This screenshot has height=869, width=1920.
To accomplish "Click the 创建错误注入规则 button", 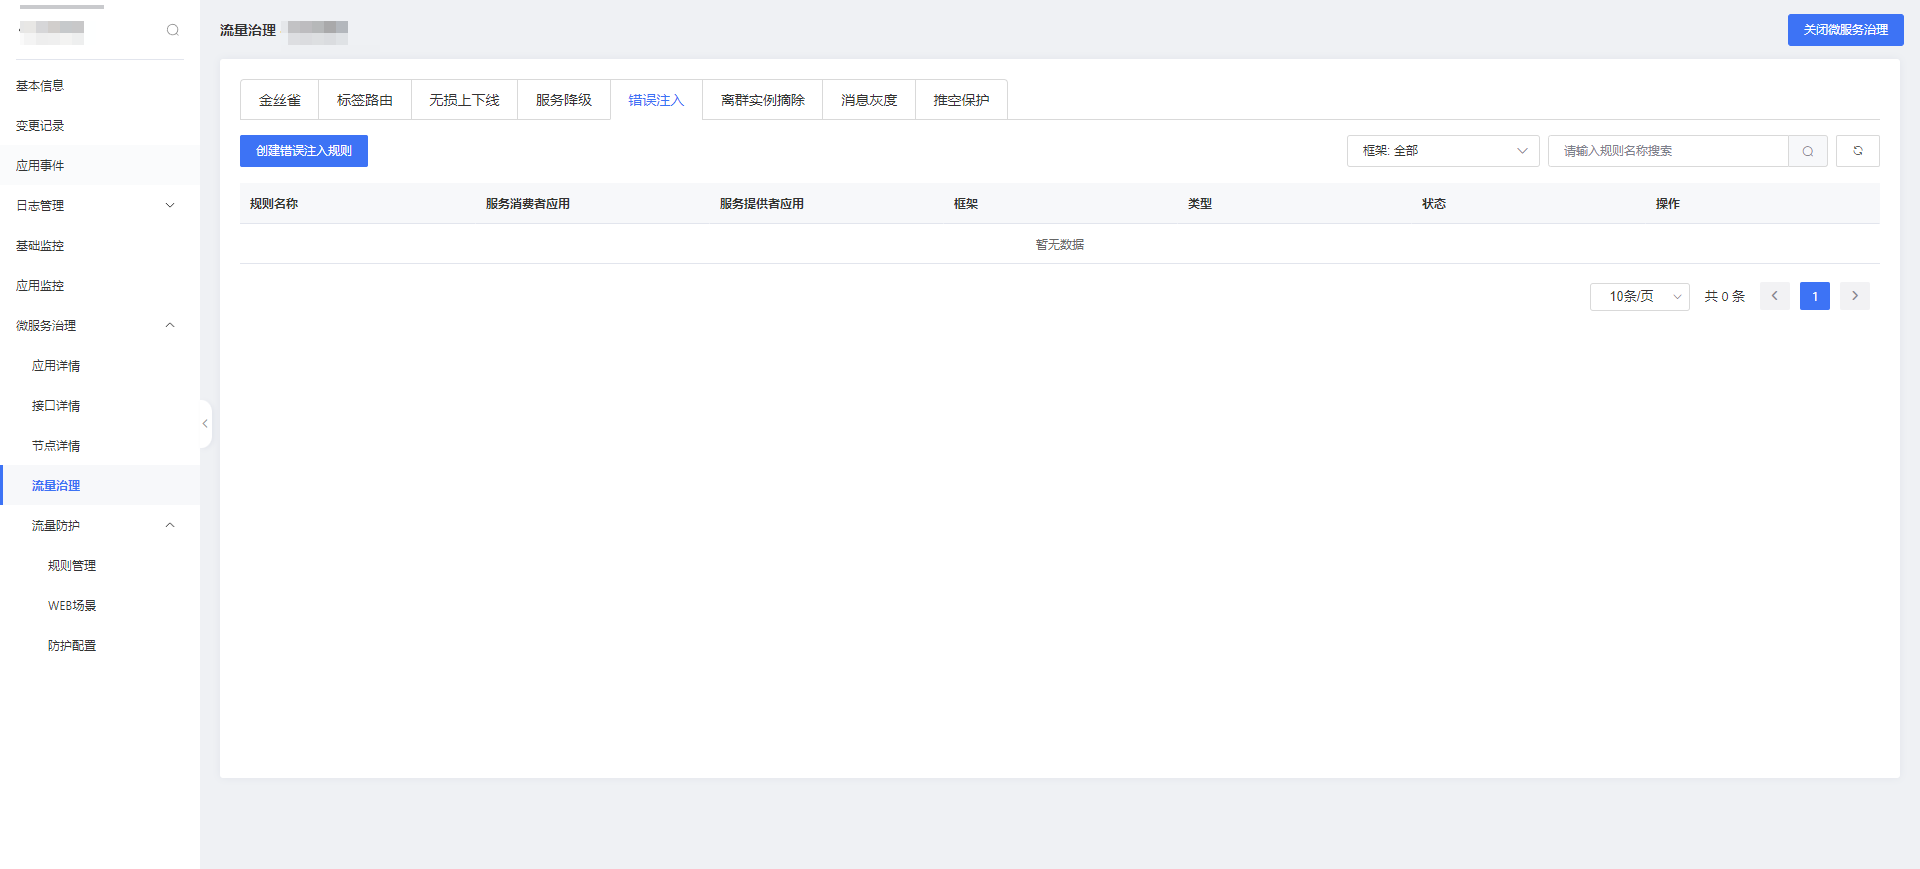I will pos(304,151).
